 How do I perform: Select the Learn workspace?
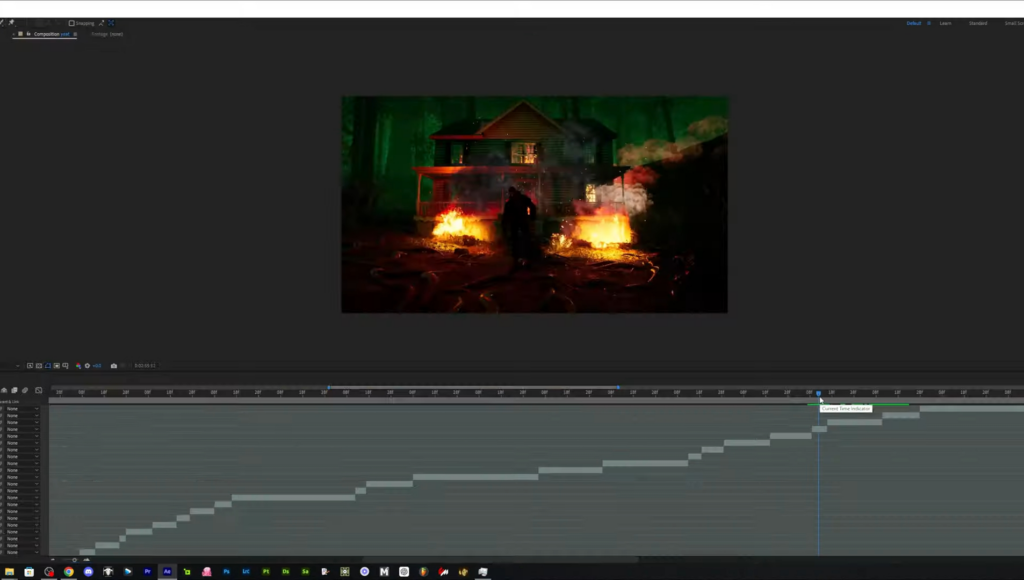945,23
